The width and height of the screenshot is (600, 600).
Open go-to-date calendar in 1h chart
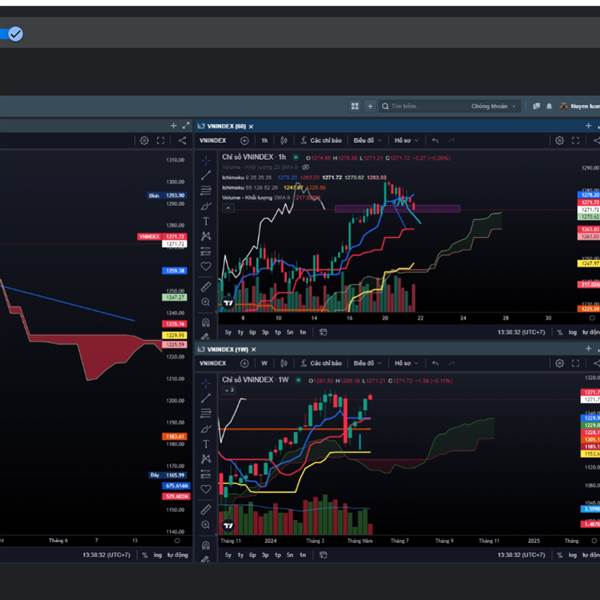(323, 332)
